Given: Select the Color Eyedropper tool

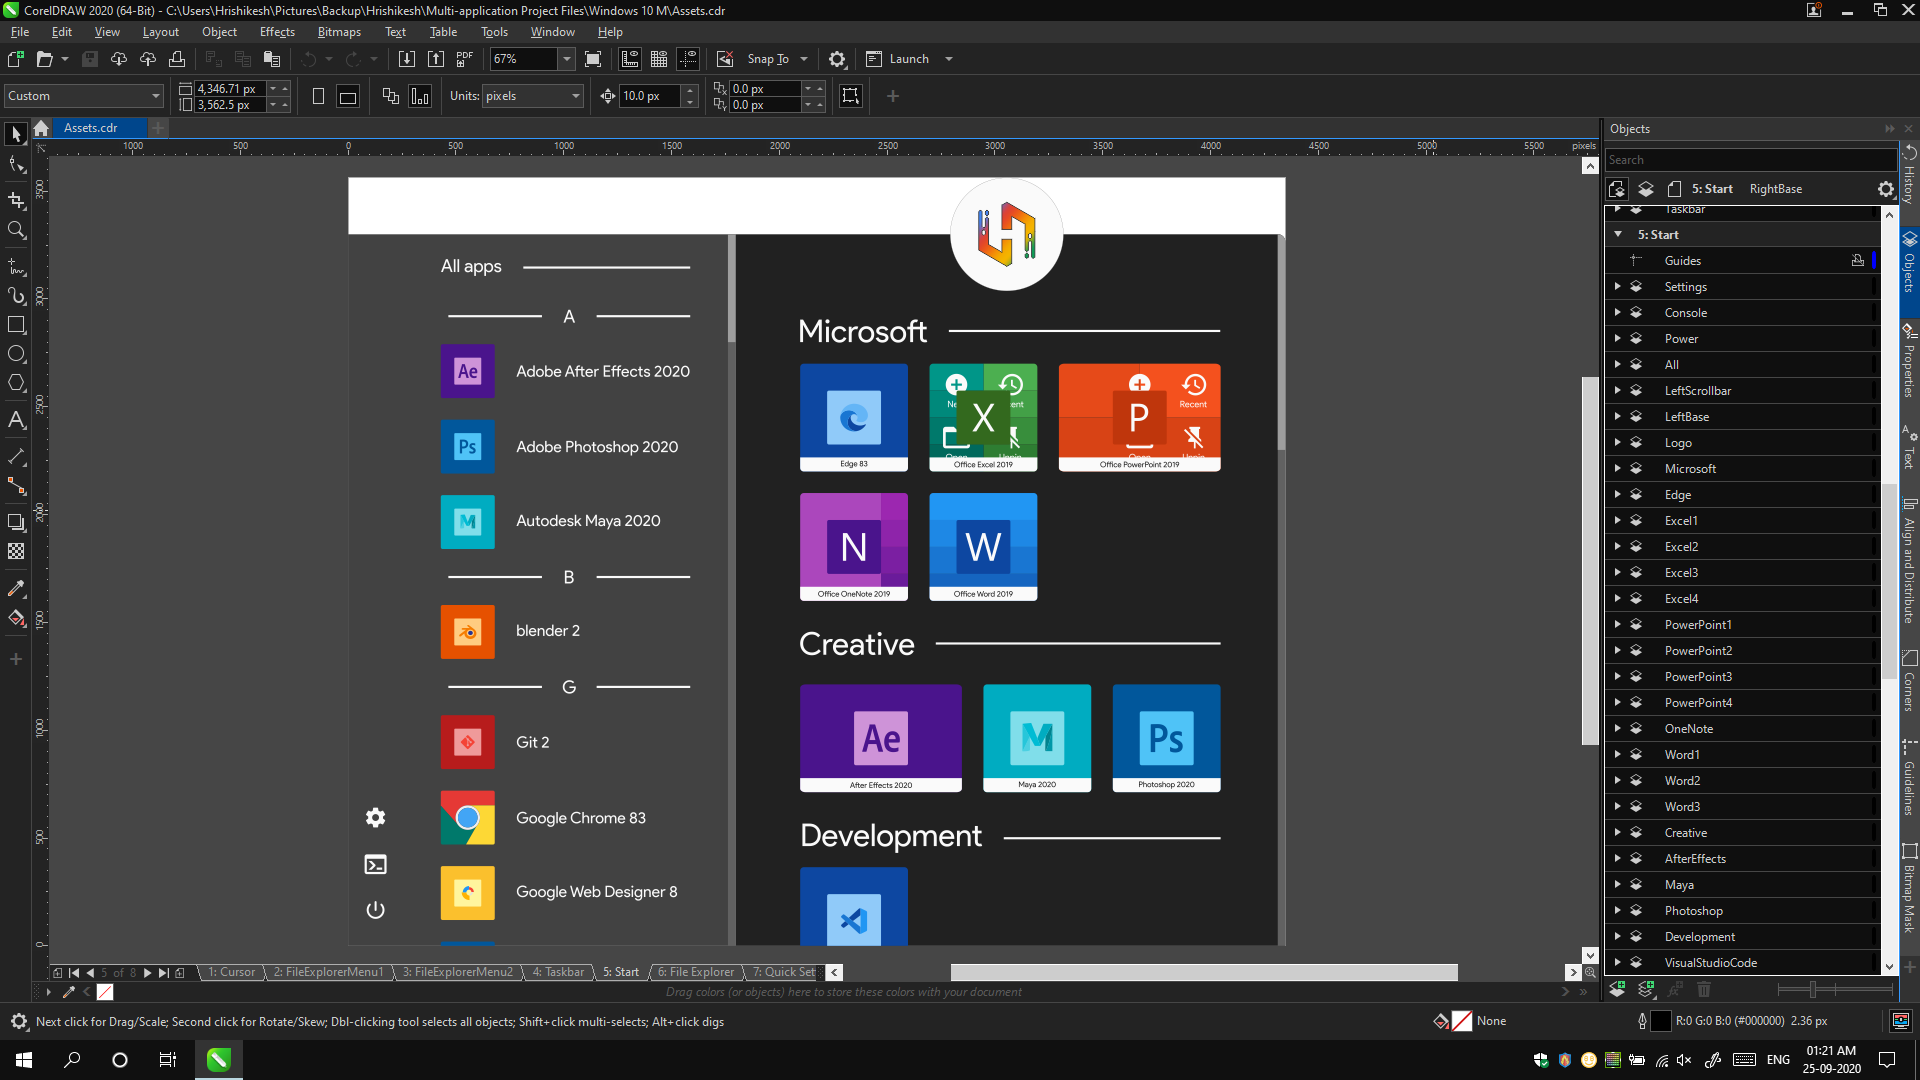Looking at the screenshot, I should [x=16, y=588].
